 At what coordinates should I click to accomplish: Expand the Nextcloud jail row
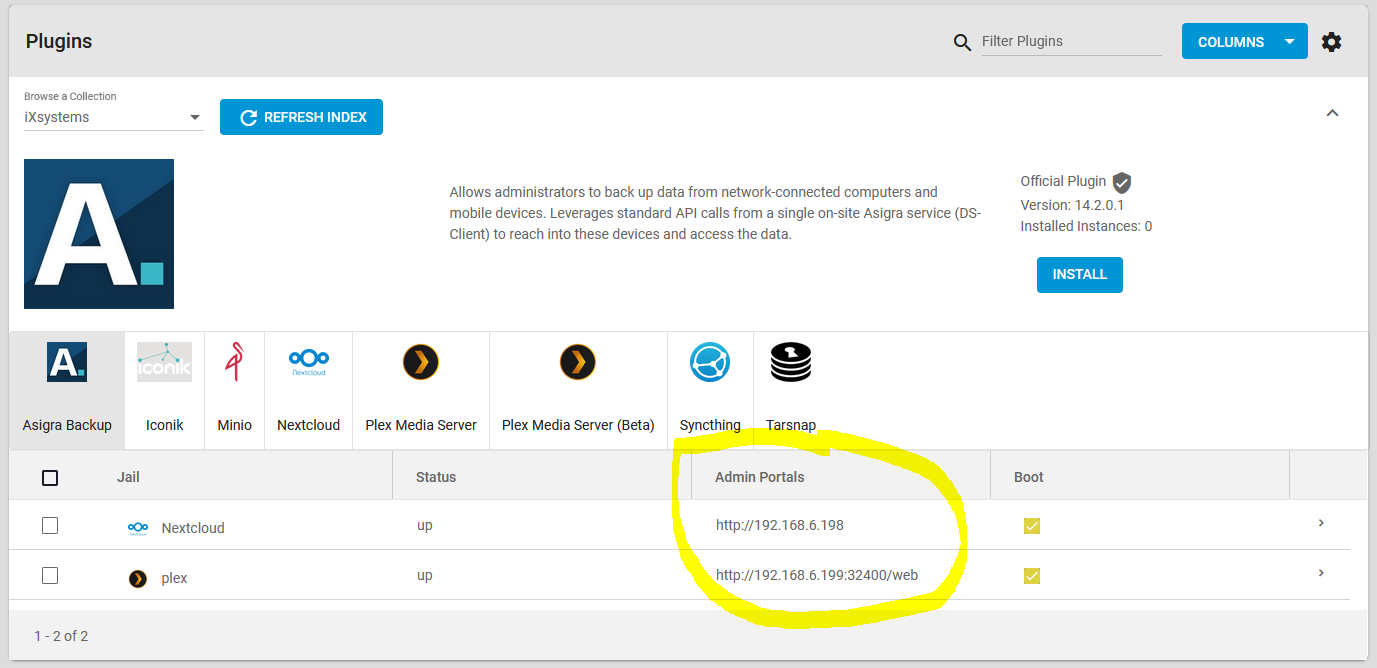1321,523
